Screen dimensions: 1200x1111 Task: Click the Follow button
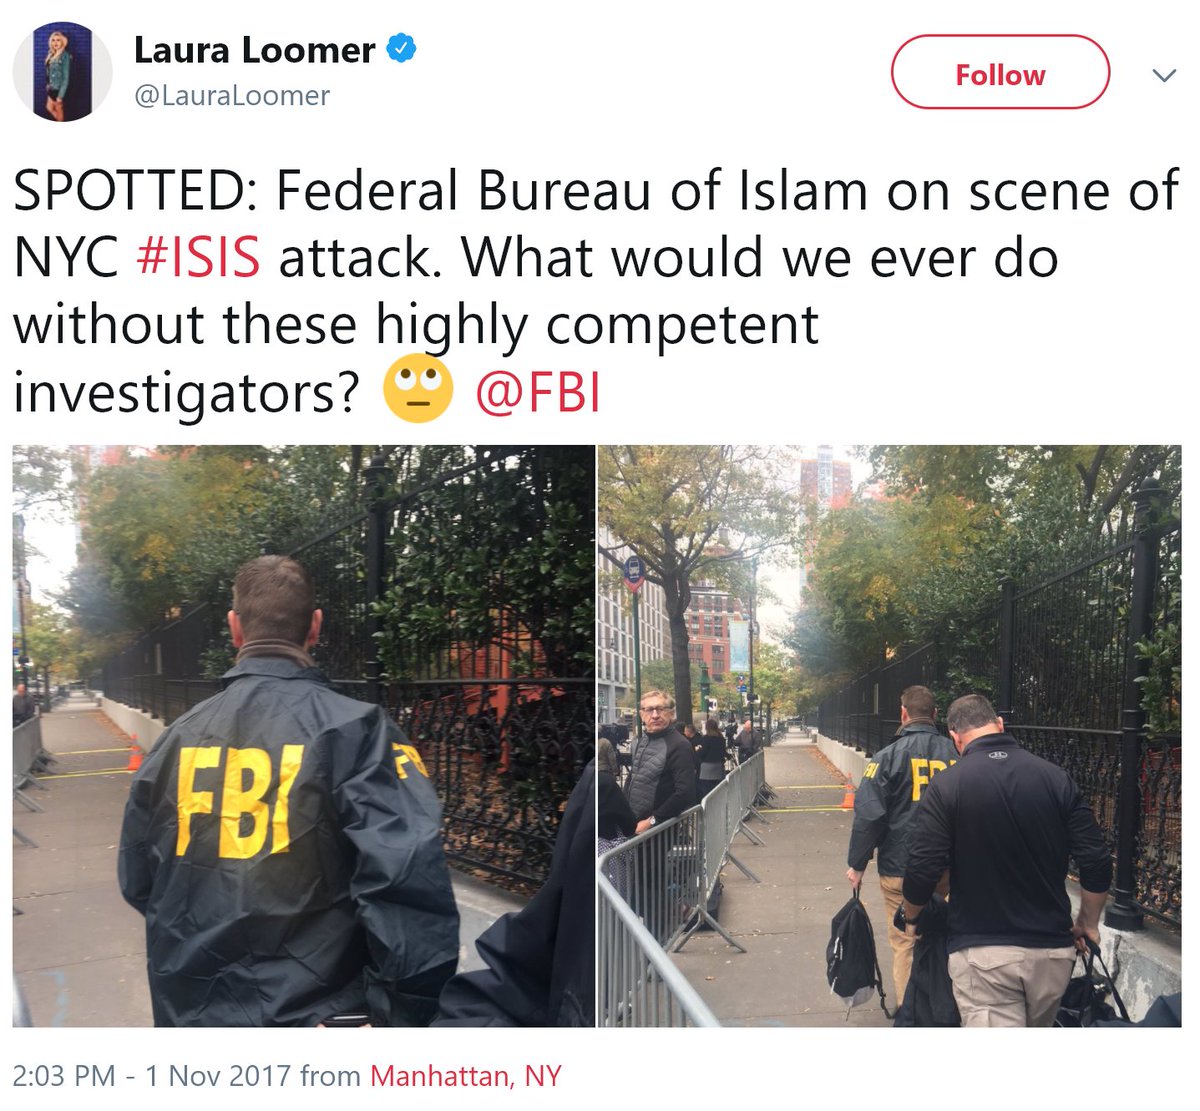pyautogui.click(x=1000, y=73)
